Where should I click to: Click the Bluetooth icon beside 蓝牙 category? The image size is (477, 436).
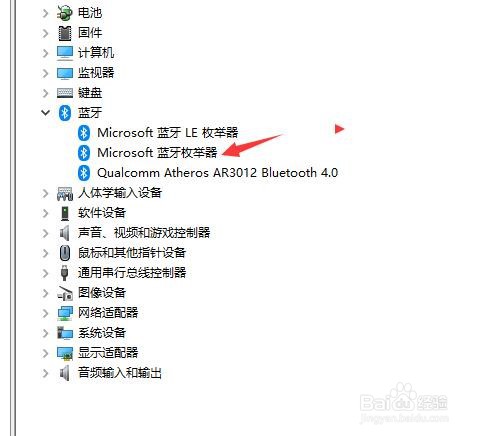tap(65, 113)
